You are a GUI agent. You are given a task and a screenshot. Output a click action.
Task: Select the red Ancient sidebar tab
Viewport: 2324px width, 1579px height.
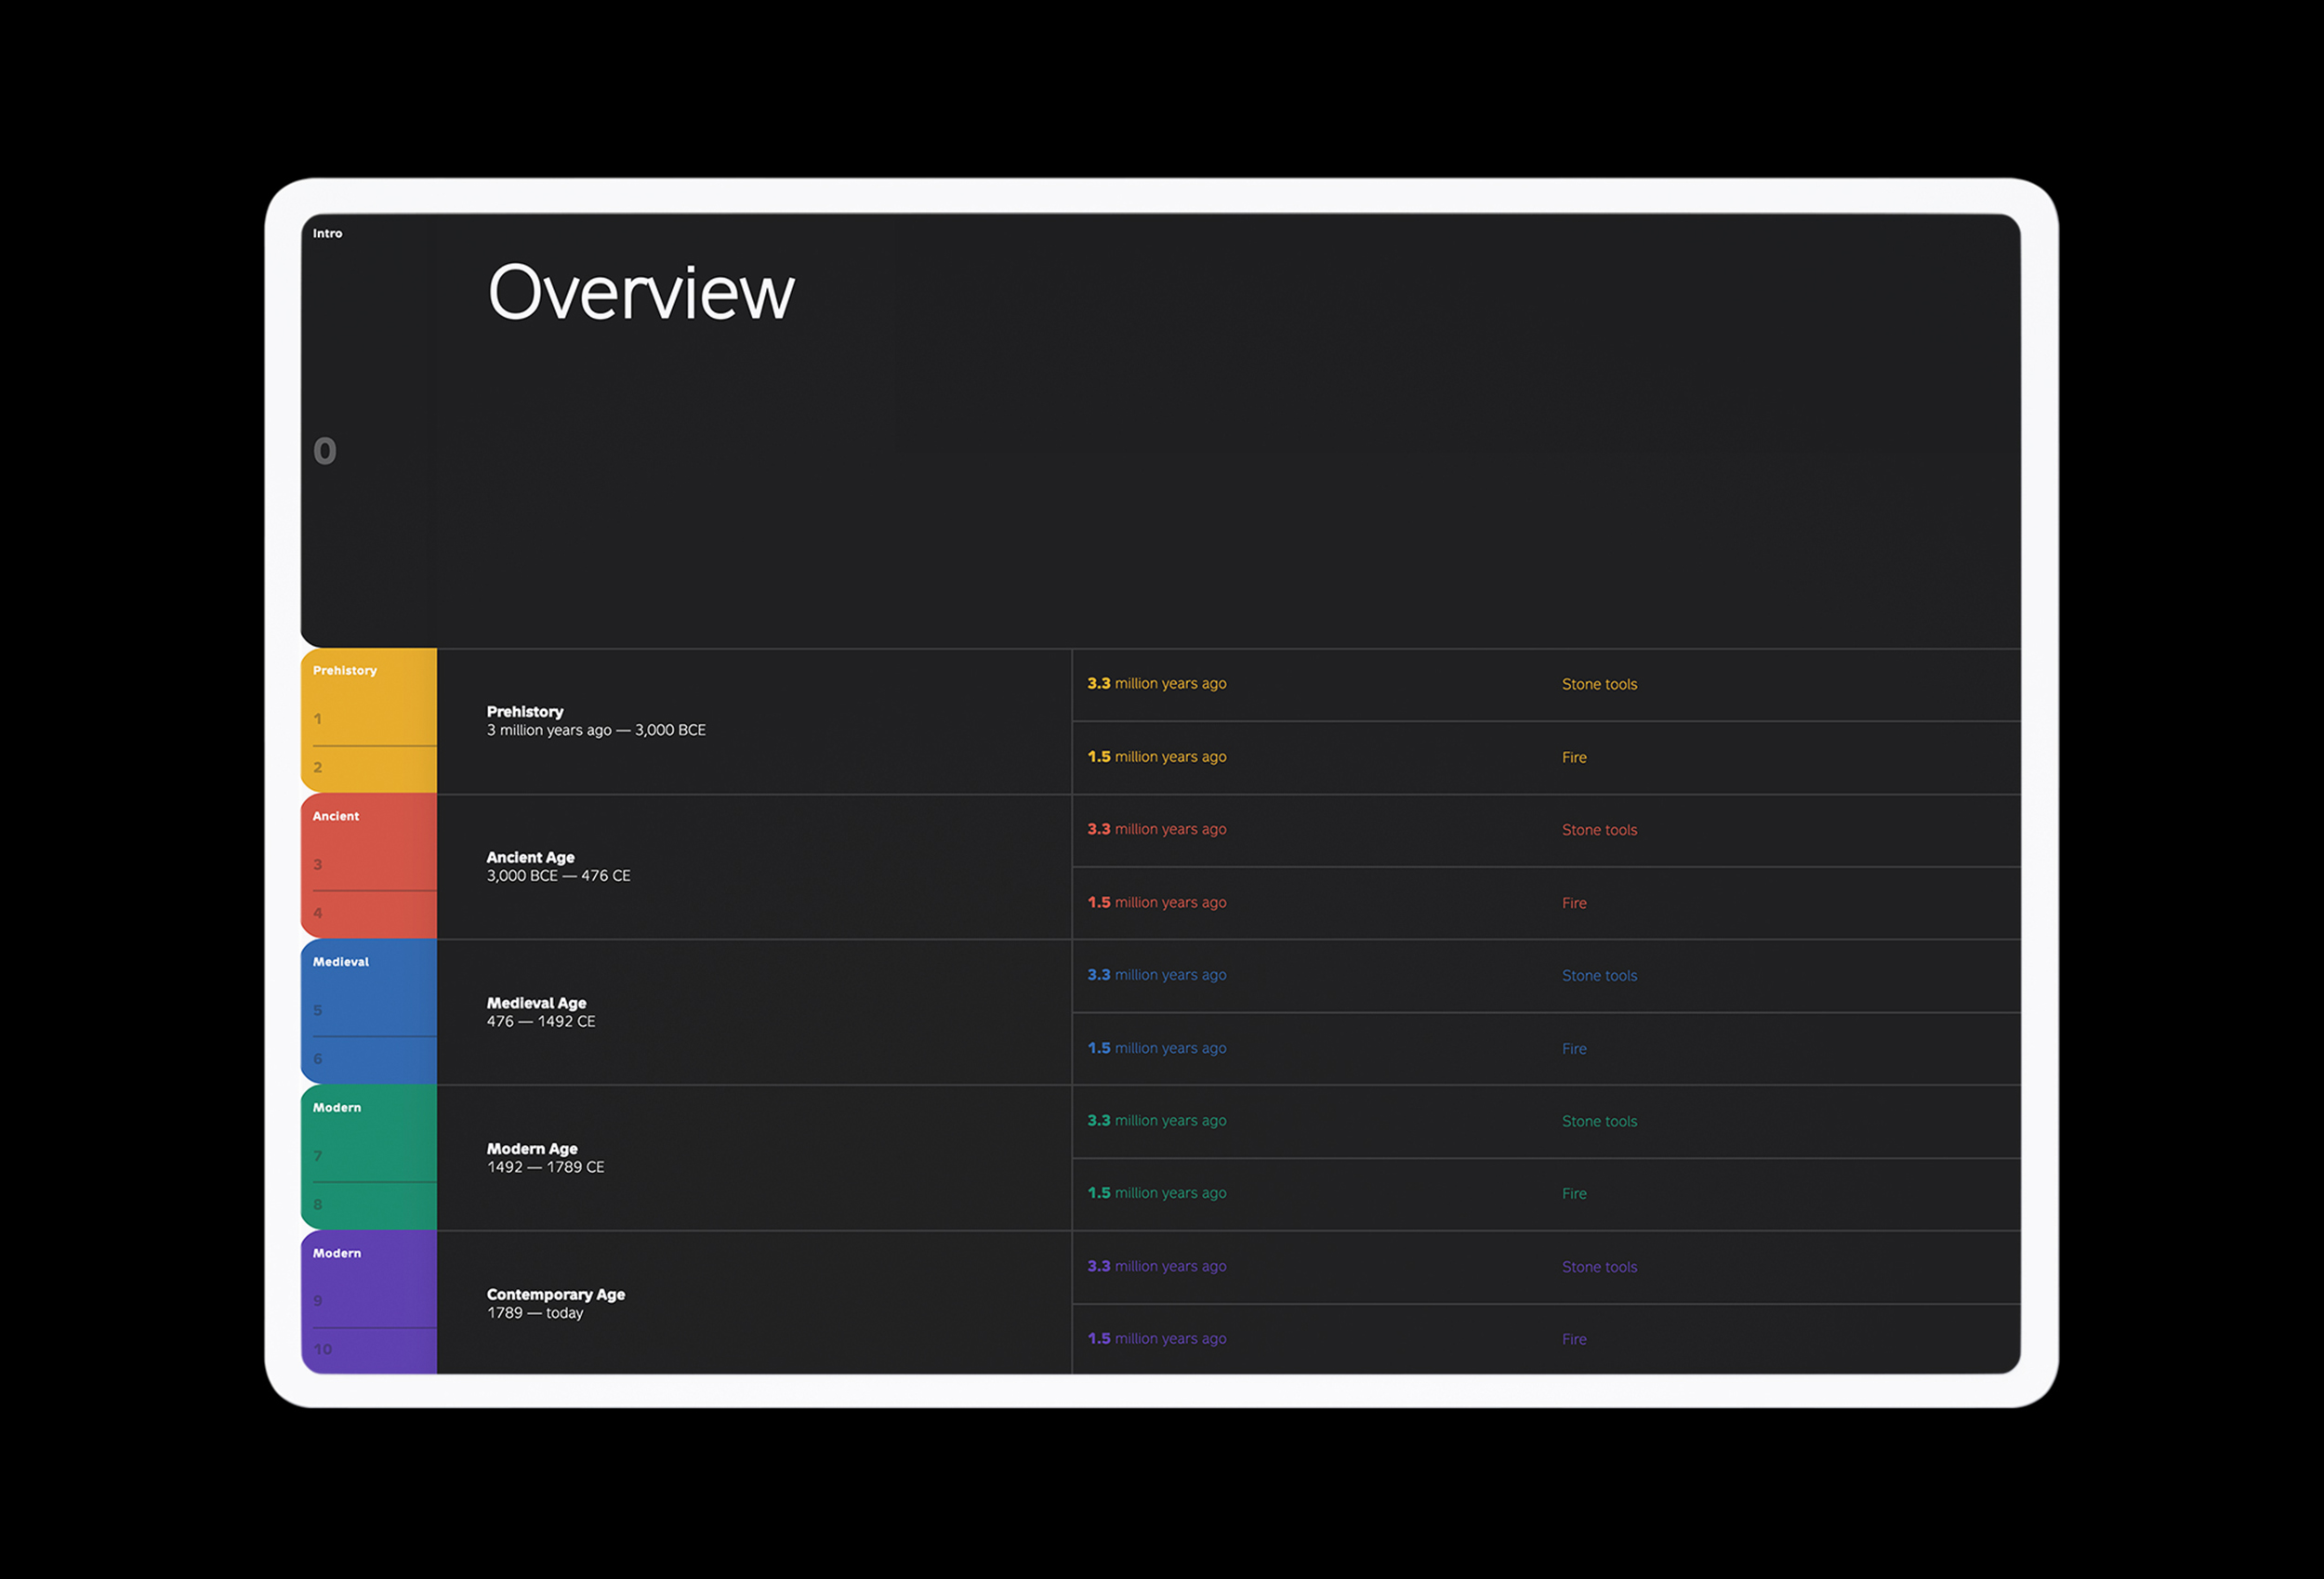click(x=335, y=816)
